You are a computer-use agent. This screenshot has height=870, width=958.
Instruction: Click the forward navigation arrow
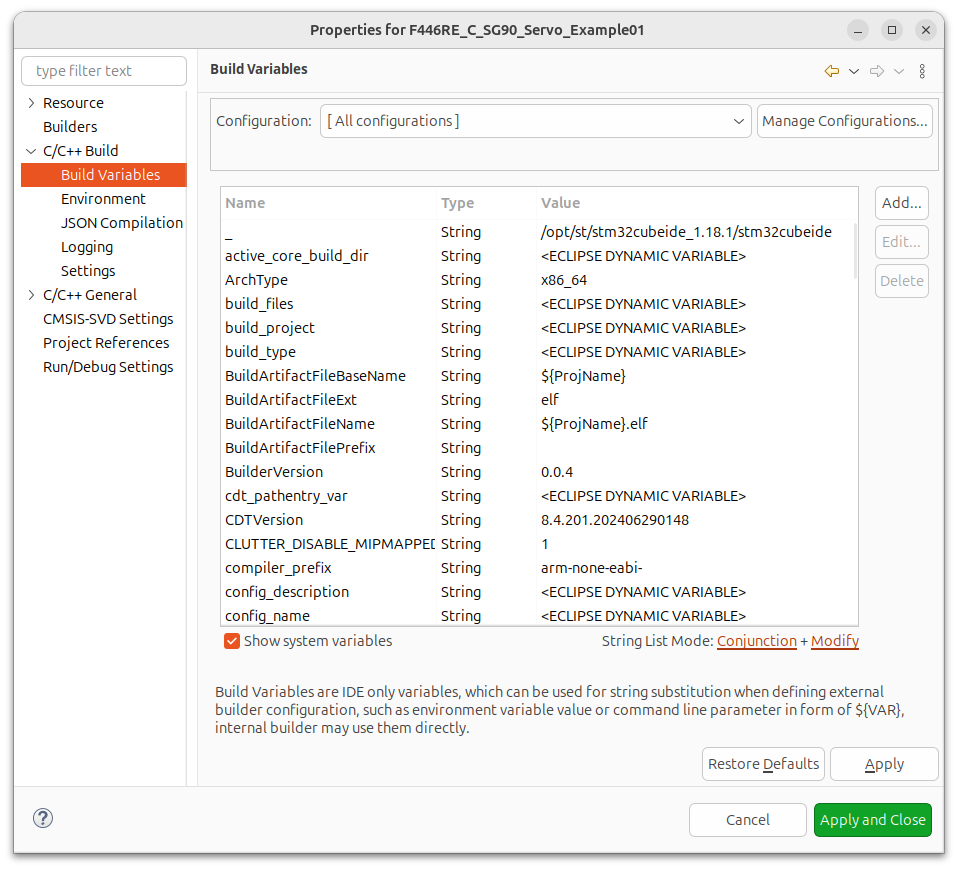[876, 70]
